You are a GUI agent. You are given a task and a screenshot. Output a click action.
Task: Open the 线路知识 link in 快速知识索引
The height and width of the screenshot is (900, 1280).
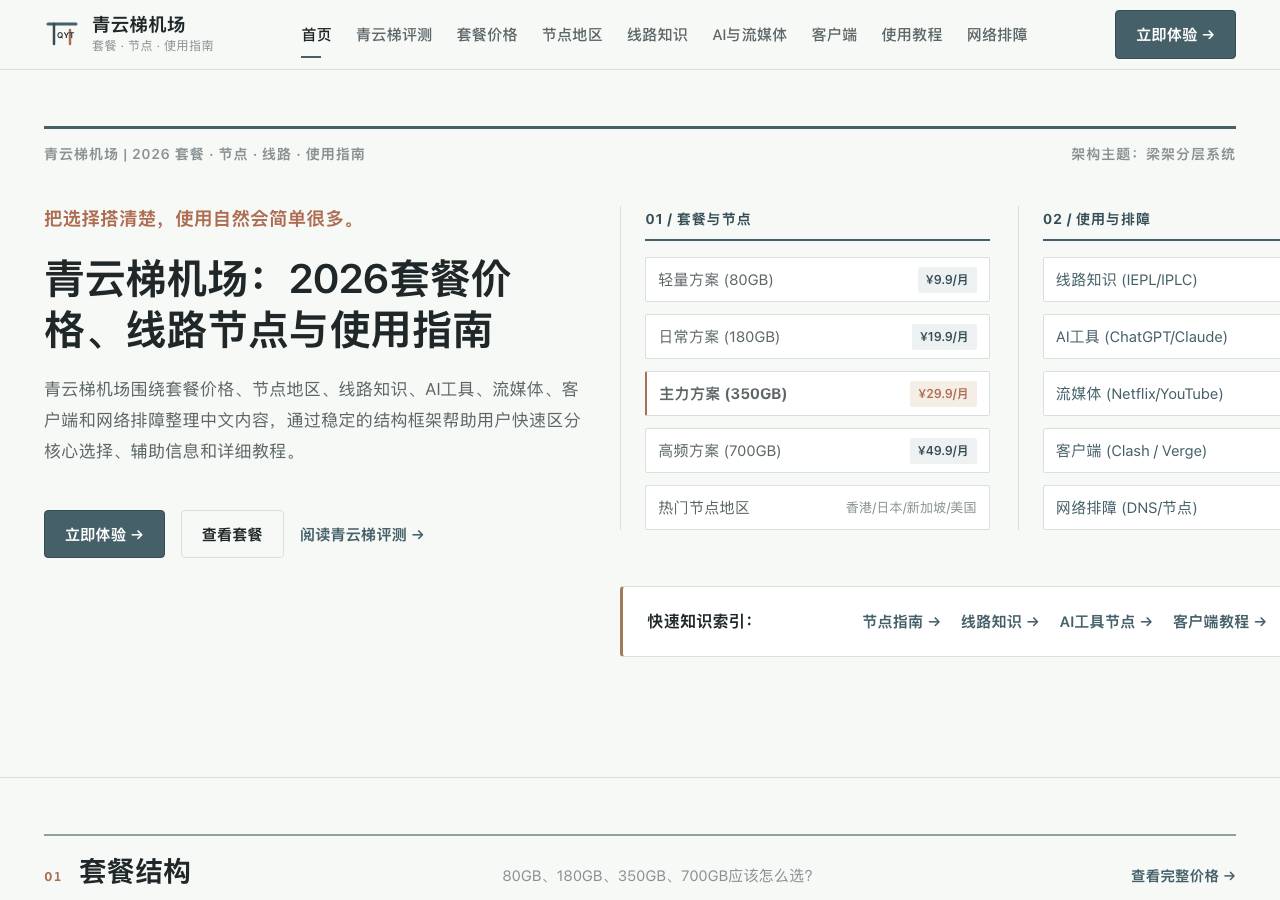pos(1000,622)
